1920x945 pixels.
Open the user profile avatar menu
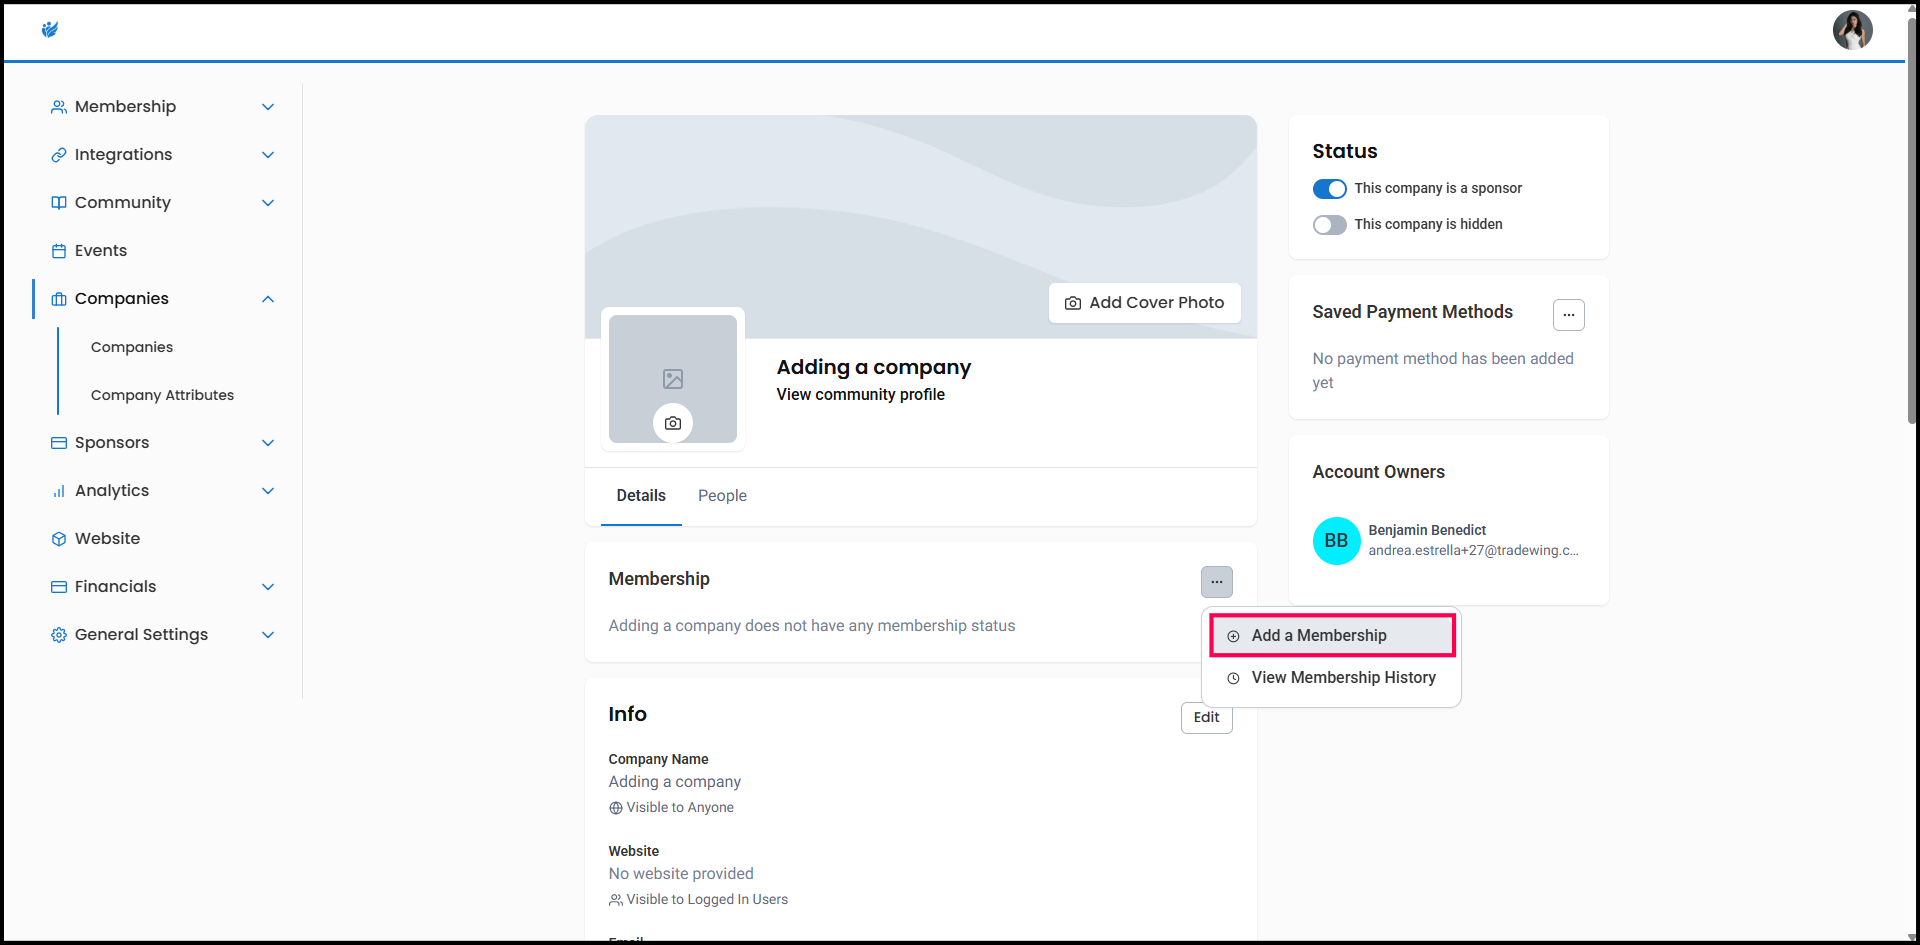pos(1851,30)
